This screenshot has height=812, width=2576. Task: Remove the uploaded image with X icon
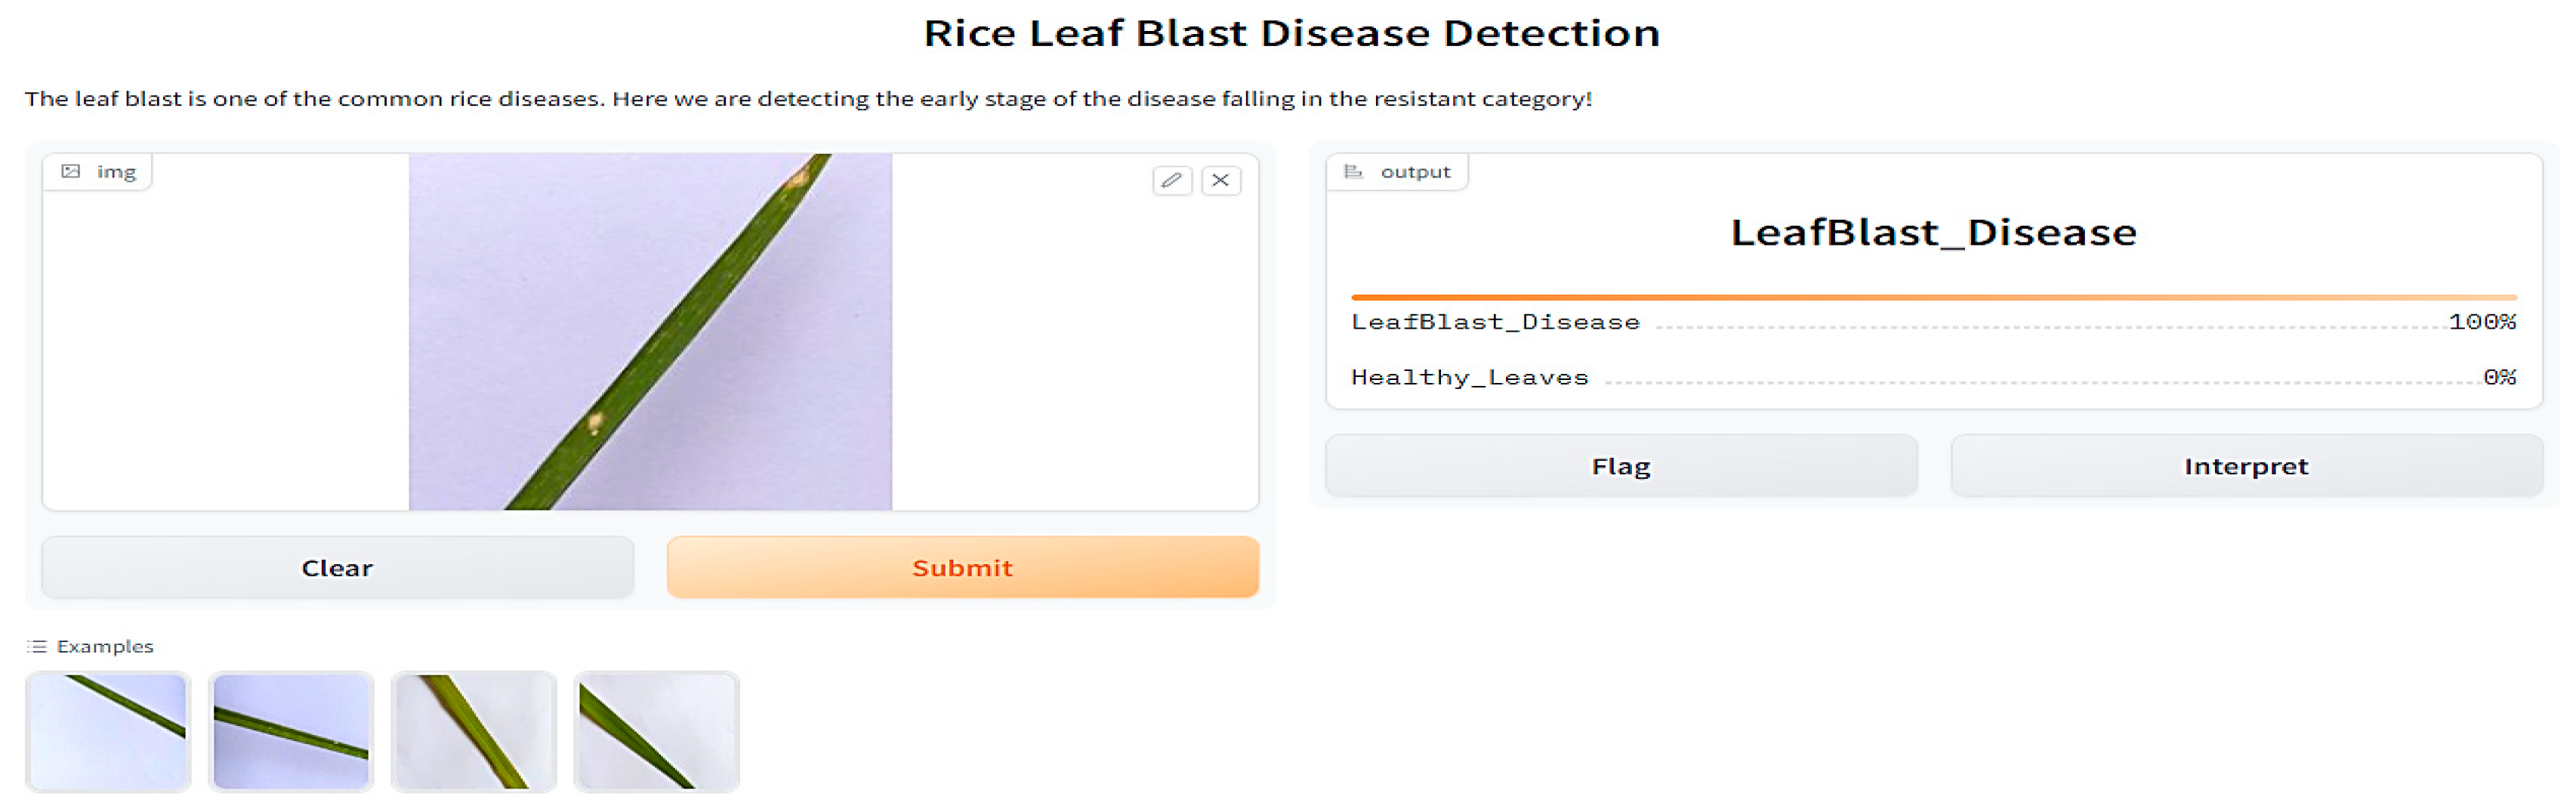click(1220, 180)
